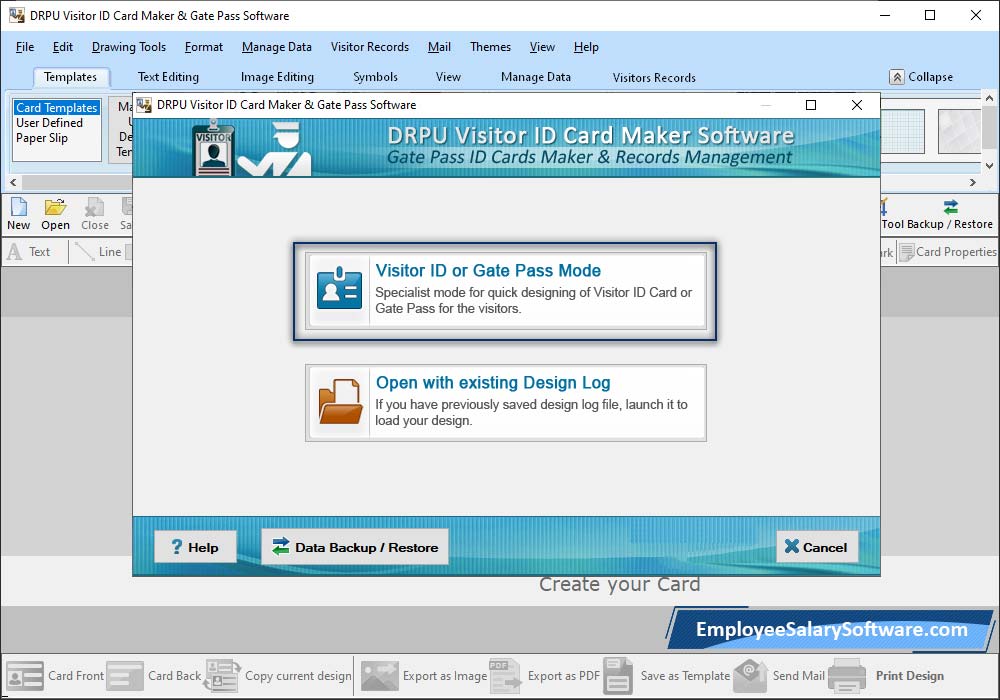Click the Export as PDF icon

point(505,676)
